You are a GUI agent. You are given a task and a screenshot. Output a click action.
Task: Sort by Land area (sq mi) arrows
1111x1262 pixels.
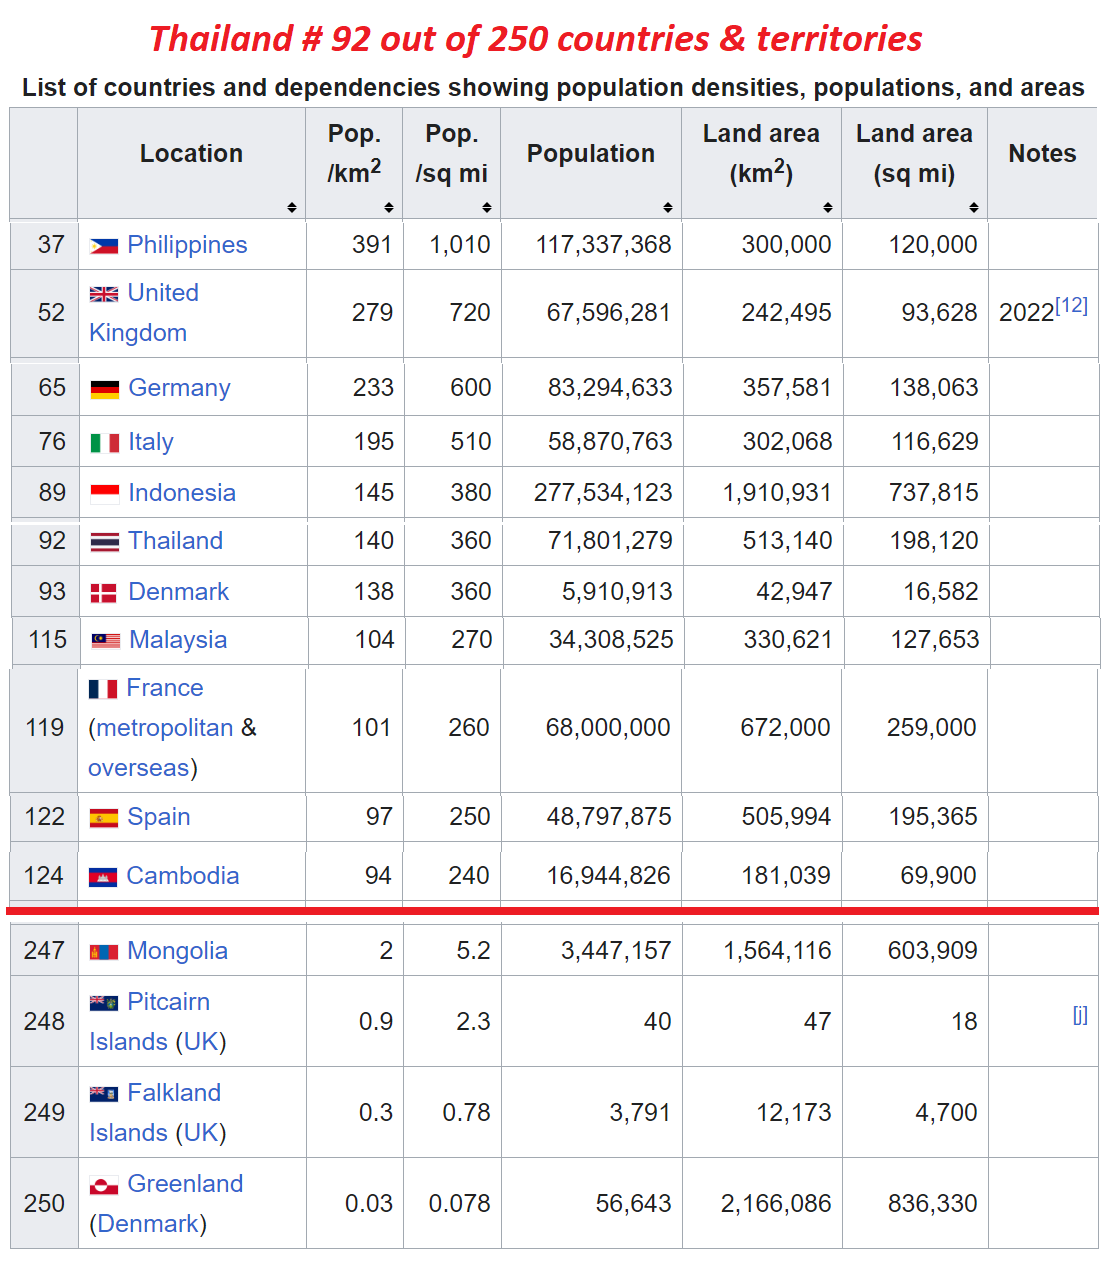click(974, 207)
